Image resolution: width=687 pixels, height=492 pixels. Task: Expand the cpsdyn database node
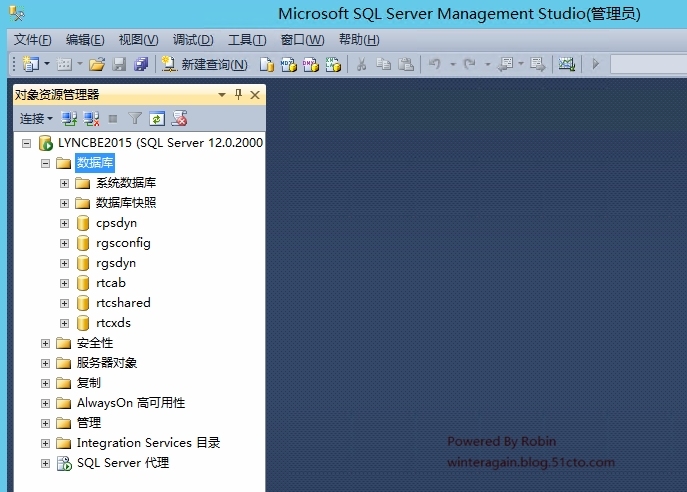click(x=64, y=223)
